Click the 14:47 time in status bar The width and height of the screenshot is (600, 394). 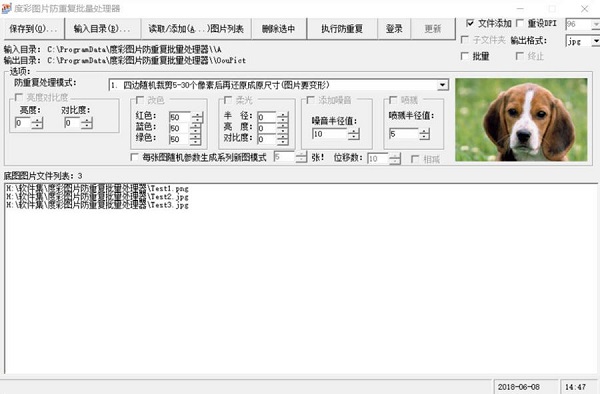(576, 387)
